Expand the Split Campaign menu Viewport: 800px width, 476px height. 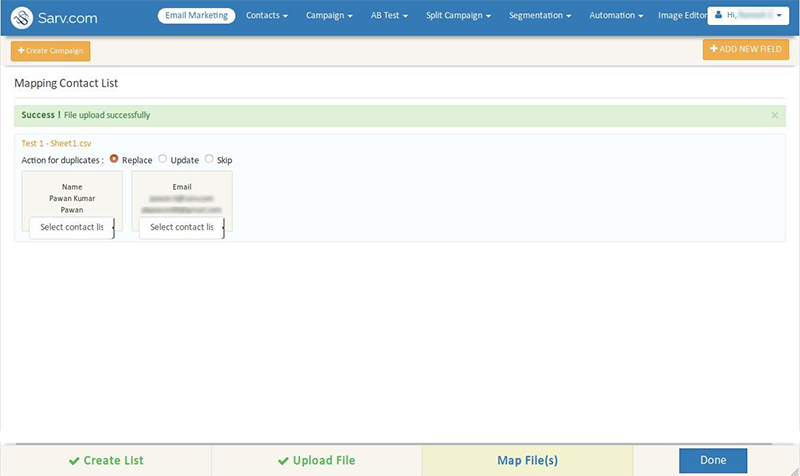pos(458,15)
